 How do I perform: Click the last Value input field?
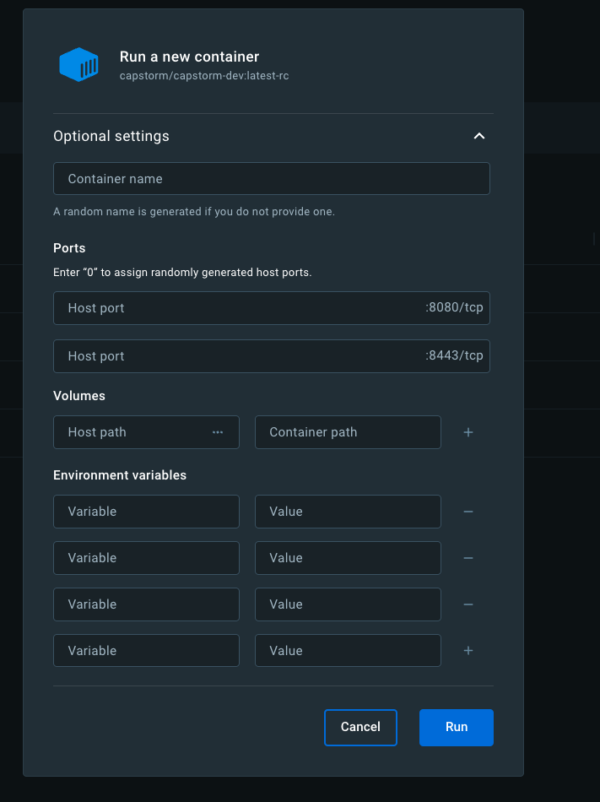[347, 650]
